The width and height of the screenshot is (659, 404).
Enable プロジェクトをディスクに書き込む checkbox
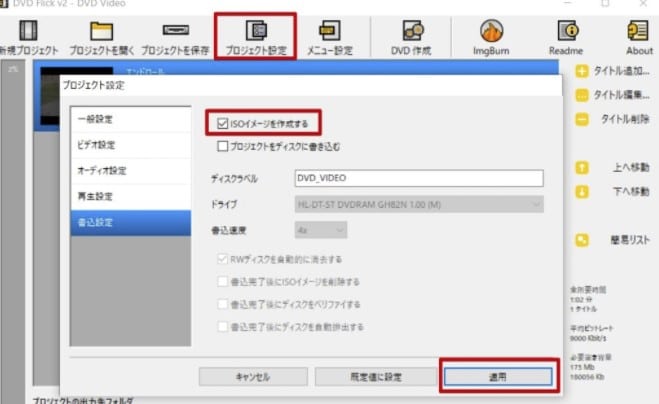222,146
